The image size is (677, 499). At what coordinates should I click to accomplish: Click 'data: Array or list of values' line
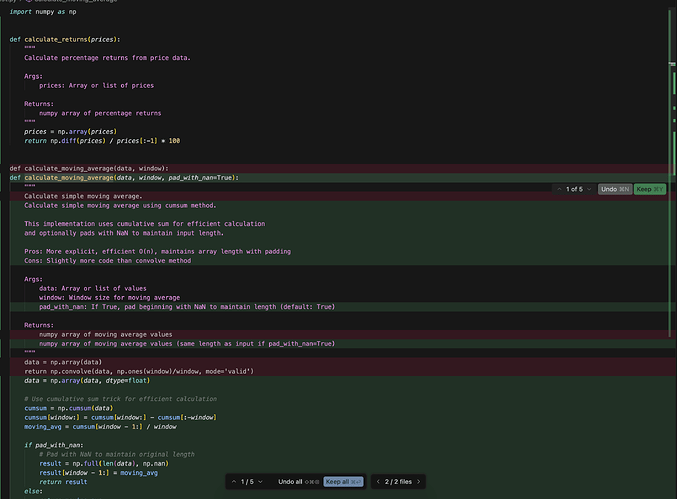(93, 288)
